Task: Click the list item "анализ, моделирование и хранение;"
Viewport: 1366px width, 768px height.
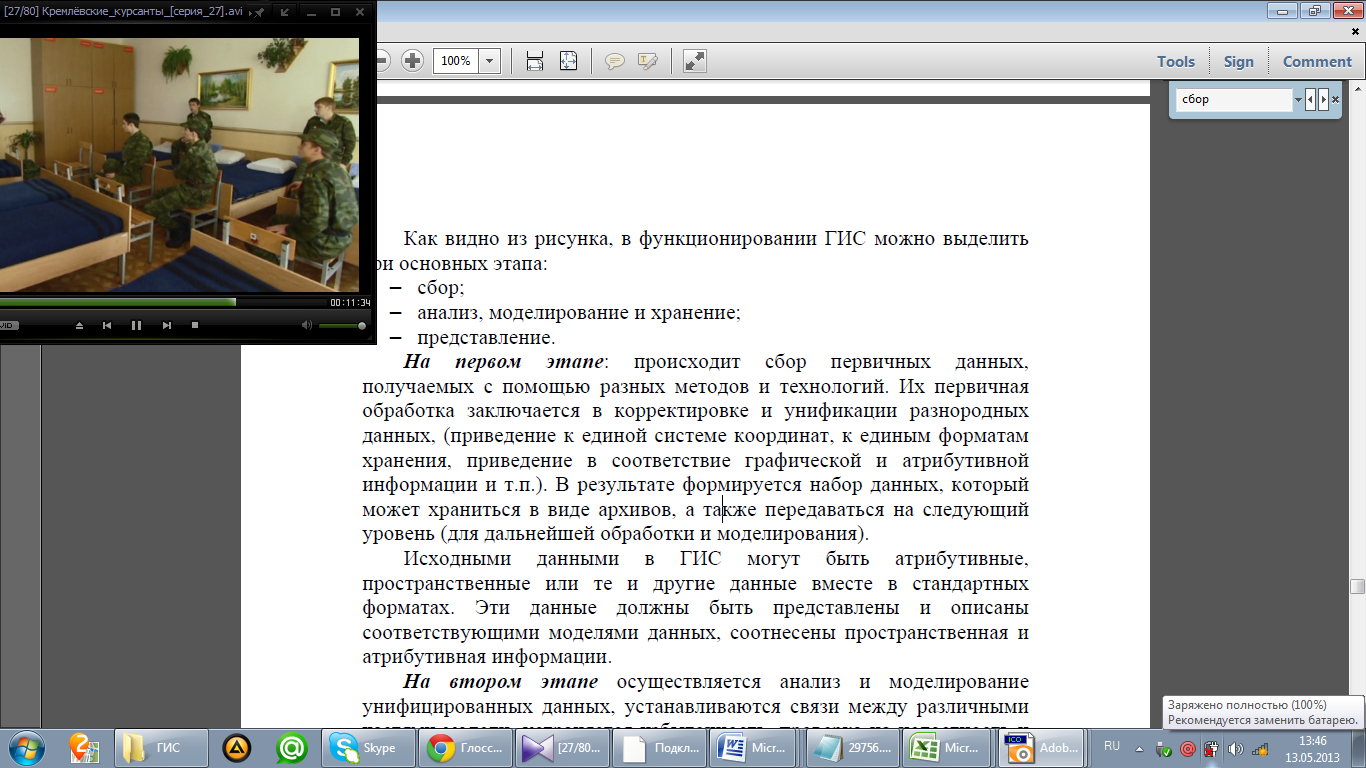Action: tap(579, 313)
